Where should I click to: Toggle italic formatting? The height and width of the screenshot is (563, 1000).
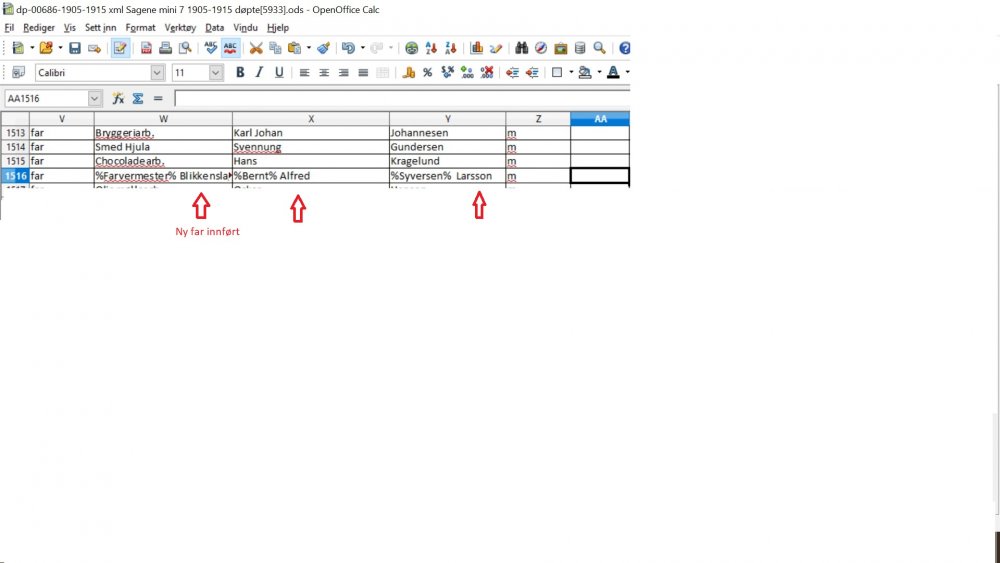259,73
